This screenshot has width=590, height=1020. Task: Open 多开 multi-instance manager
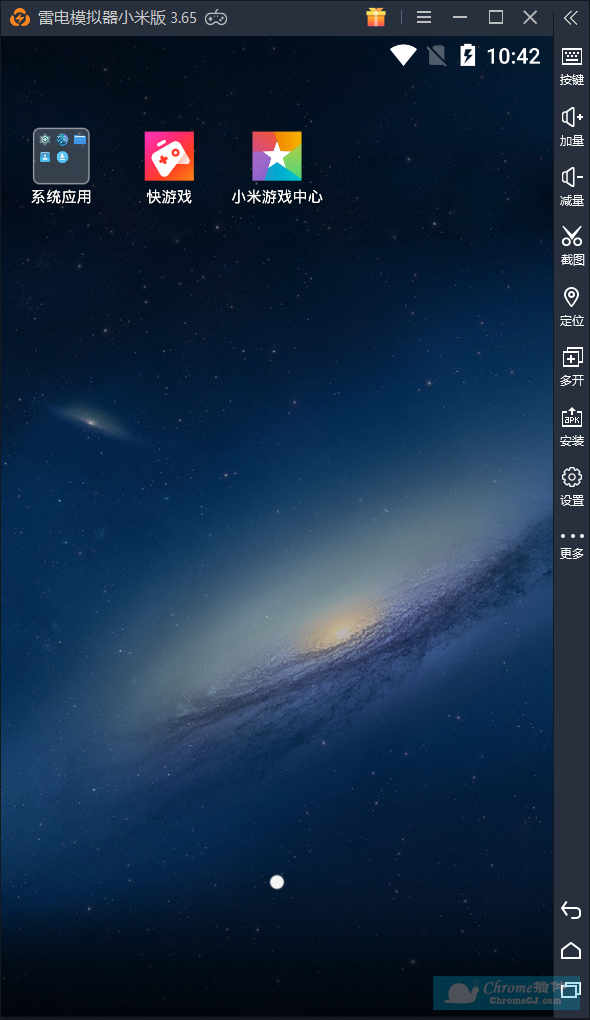click(x=572, y=367)
